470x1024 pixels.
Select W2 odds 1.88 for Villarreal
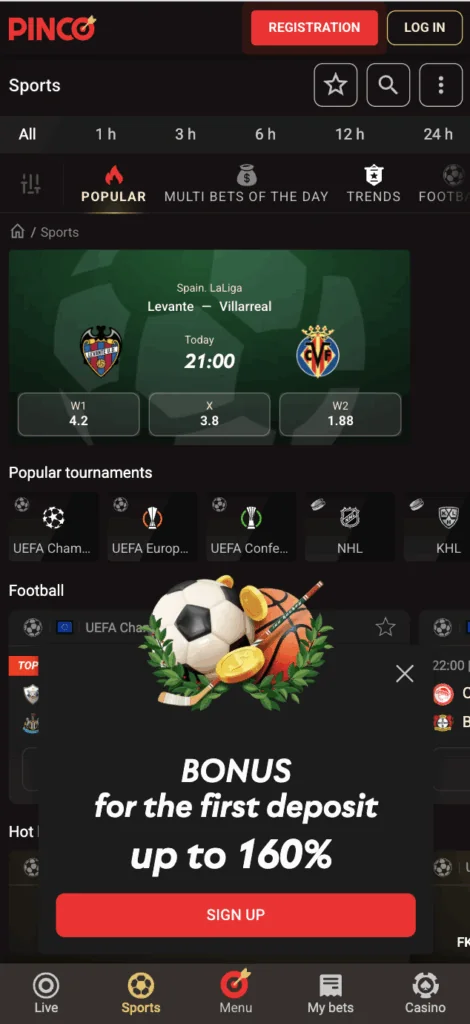pos(340,414)
